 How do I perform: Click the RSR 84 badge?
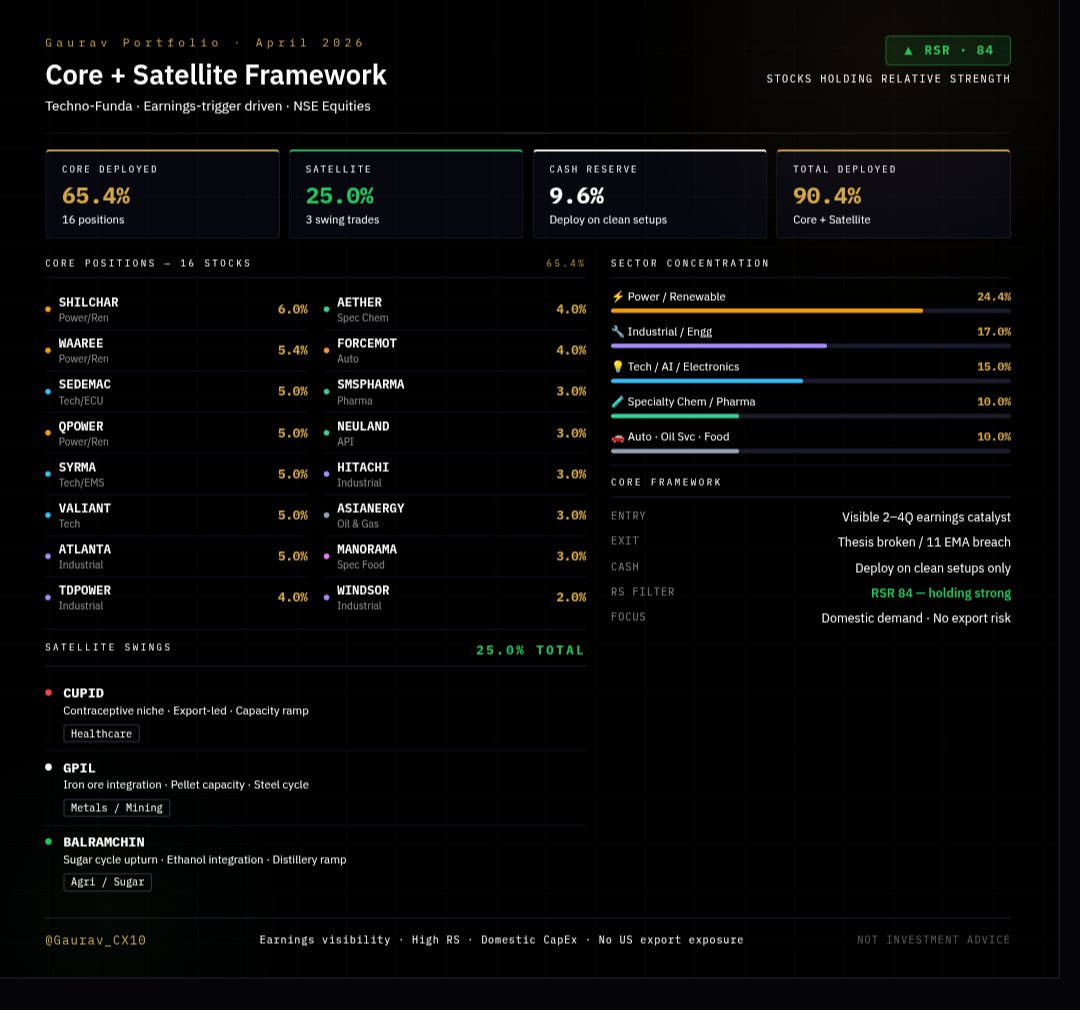948,50
